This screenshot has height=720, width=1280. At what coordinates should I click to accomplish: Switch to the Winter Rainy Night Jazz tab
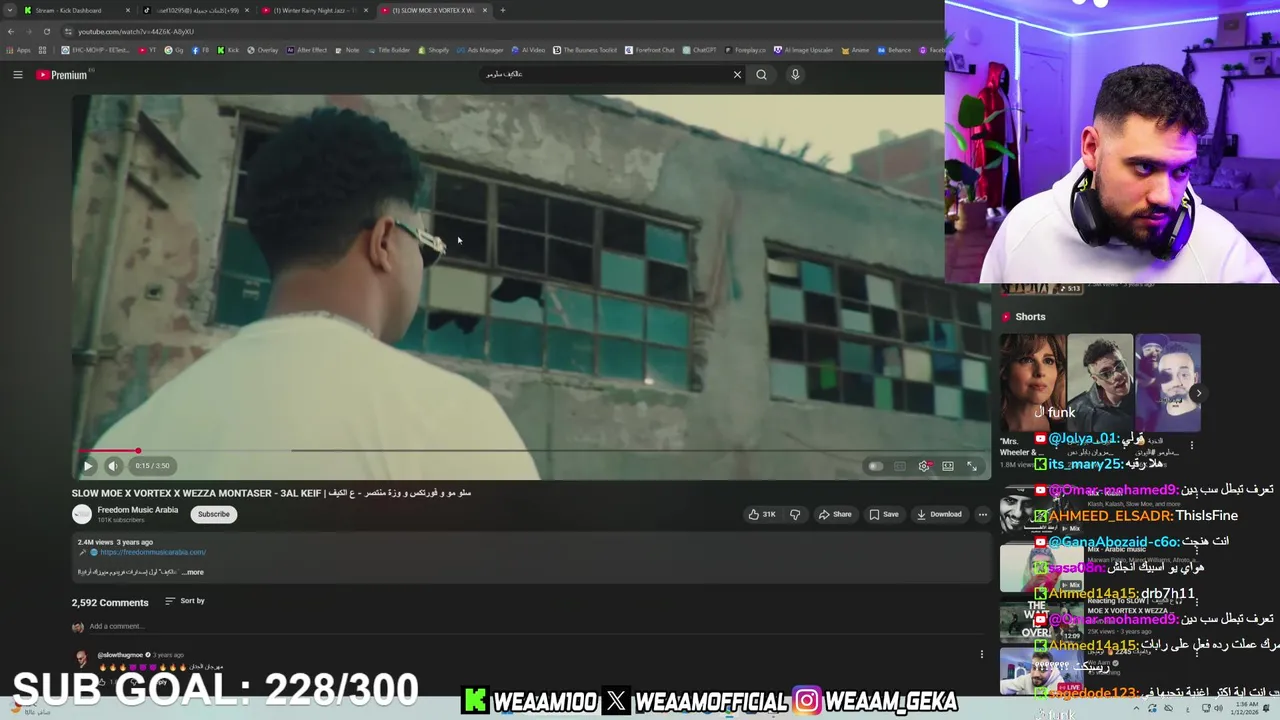[x=314, y=10]
